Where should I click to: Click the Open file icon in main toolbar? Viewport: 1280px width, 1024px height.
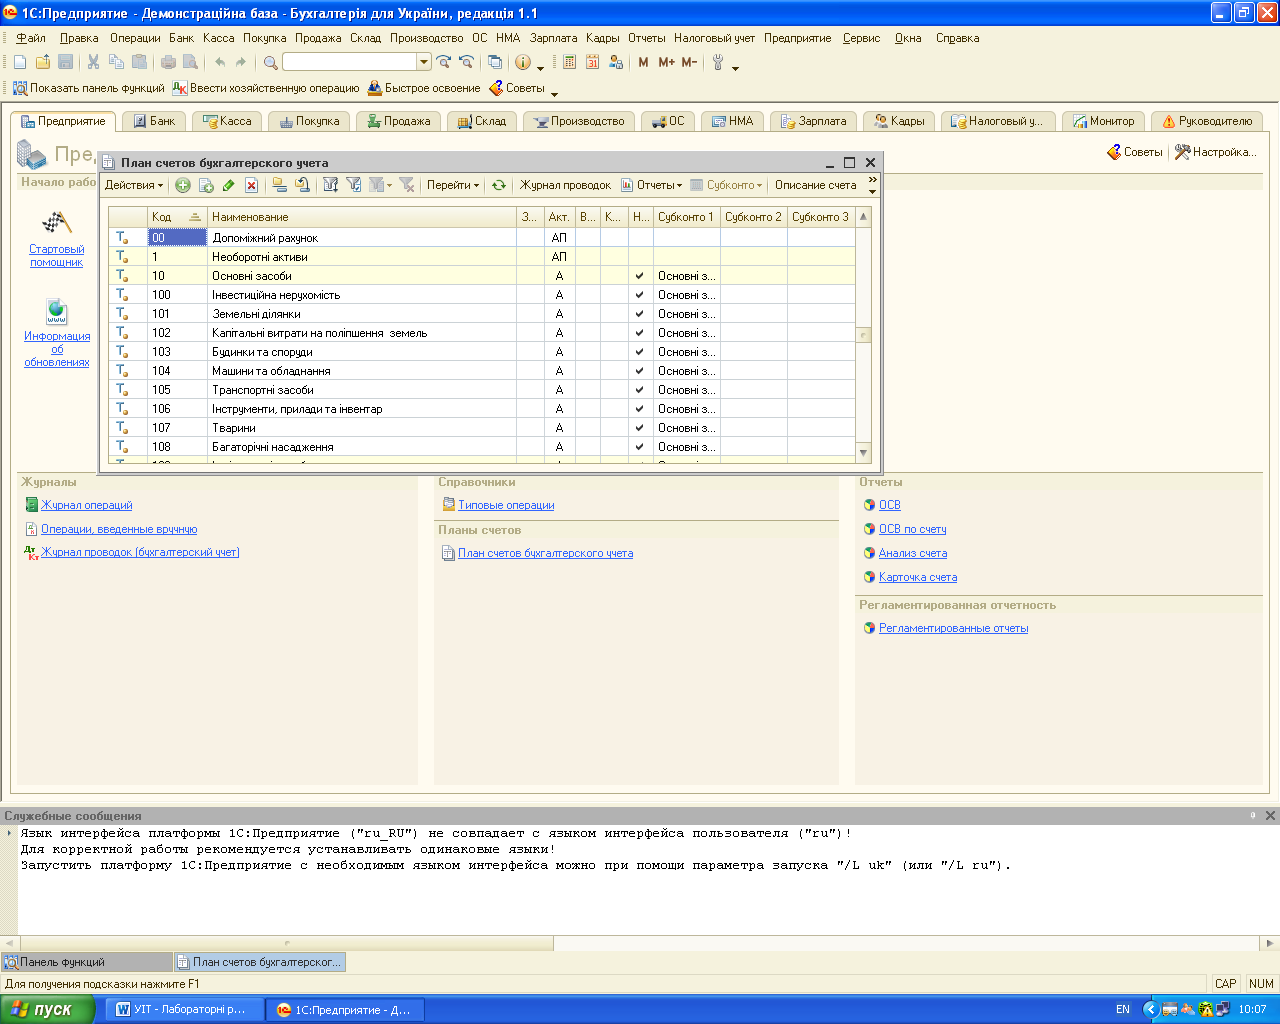(43, 62)
